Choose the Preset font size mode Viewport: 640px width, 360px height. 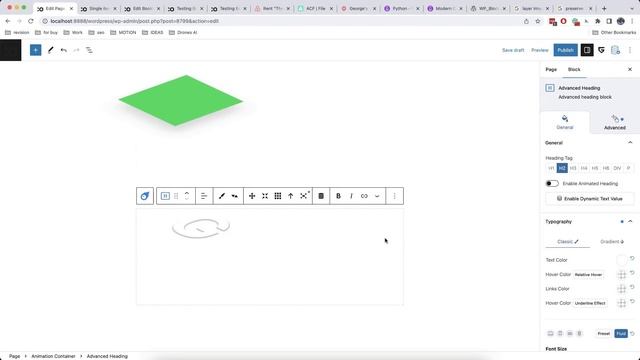pos(604,333)
